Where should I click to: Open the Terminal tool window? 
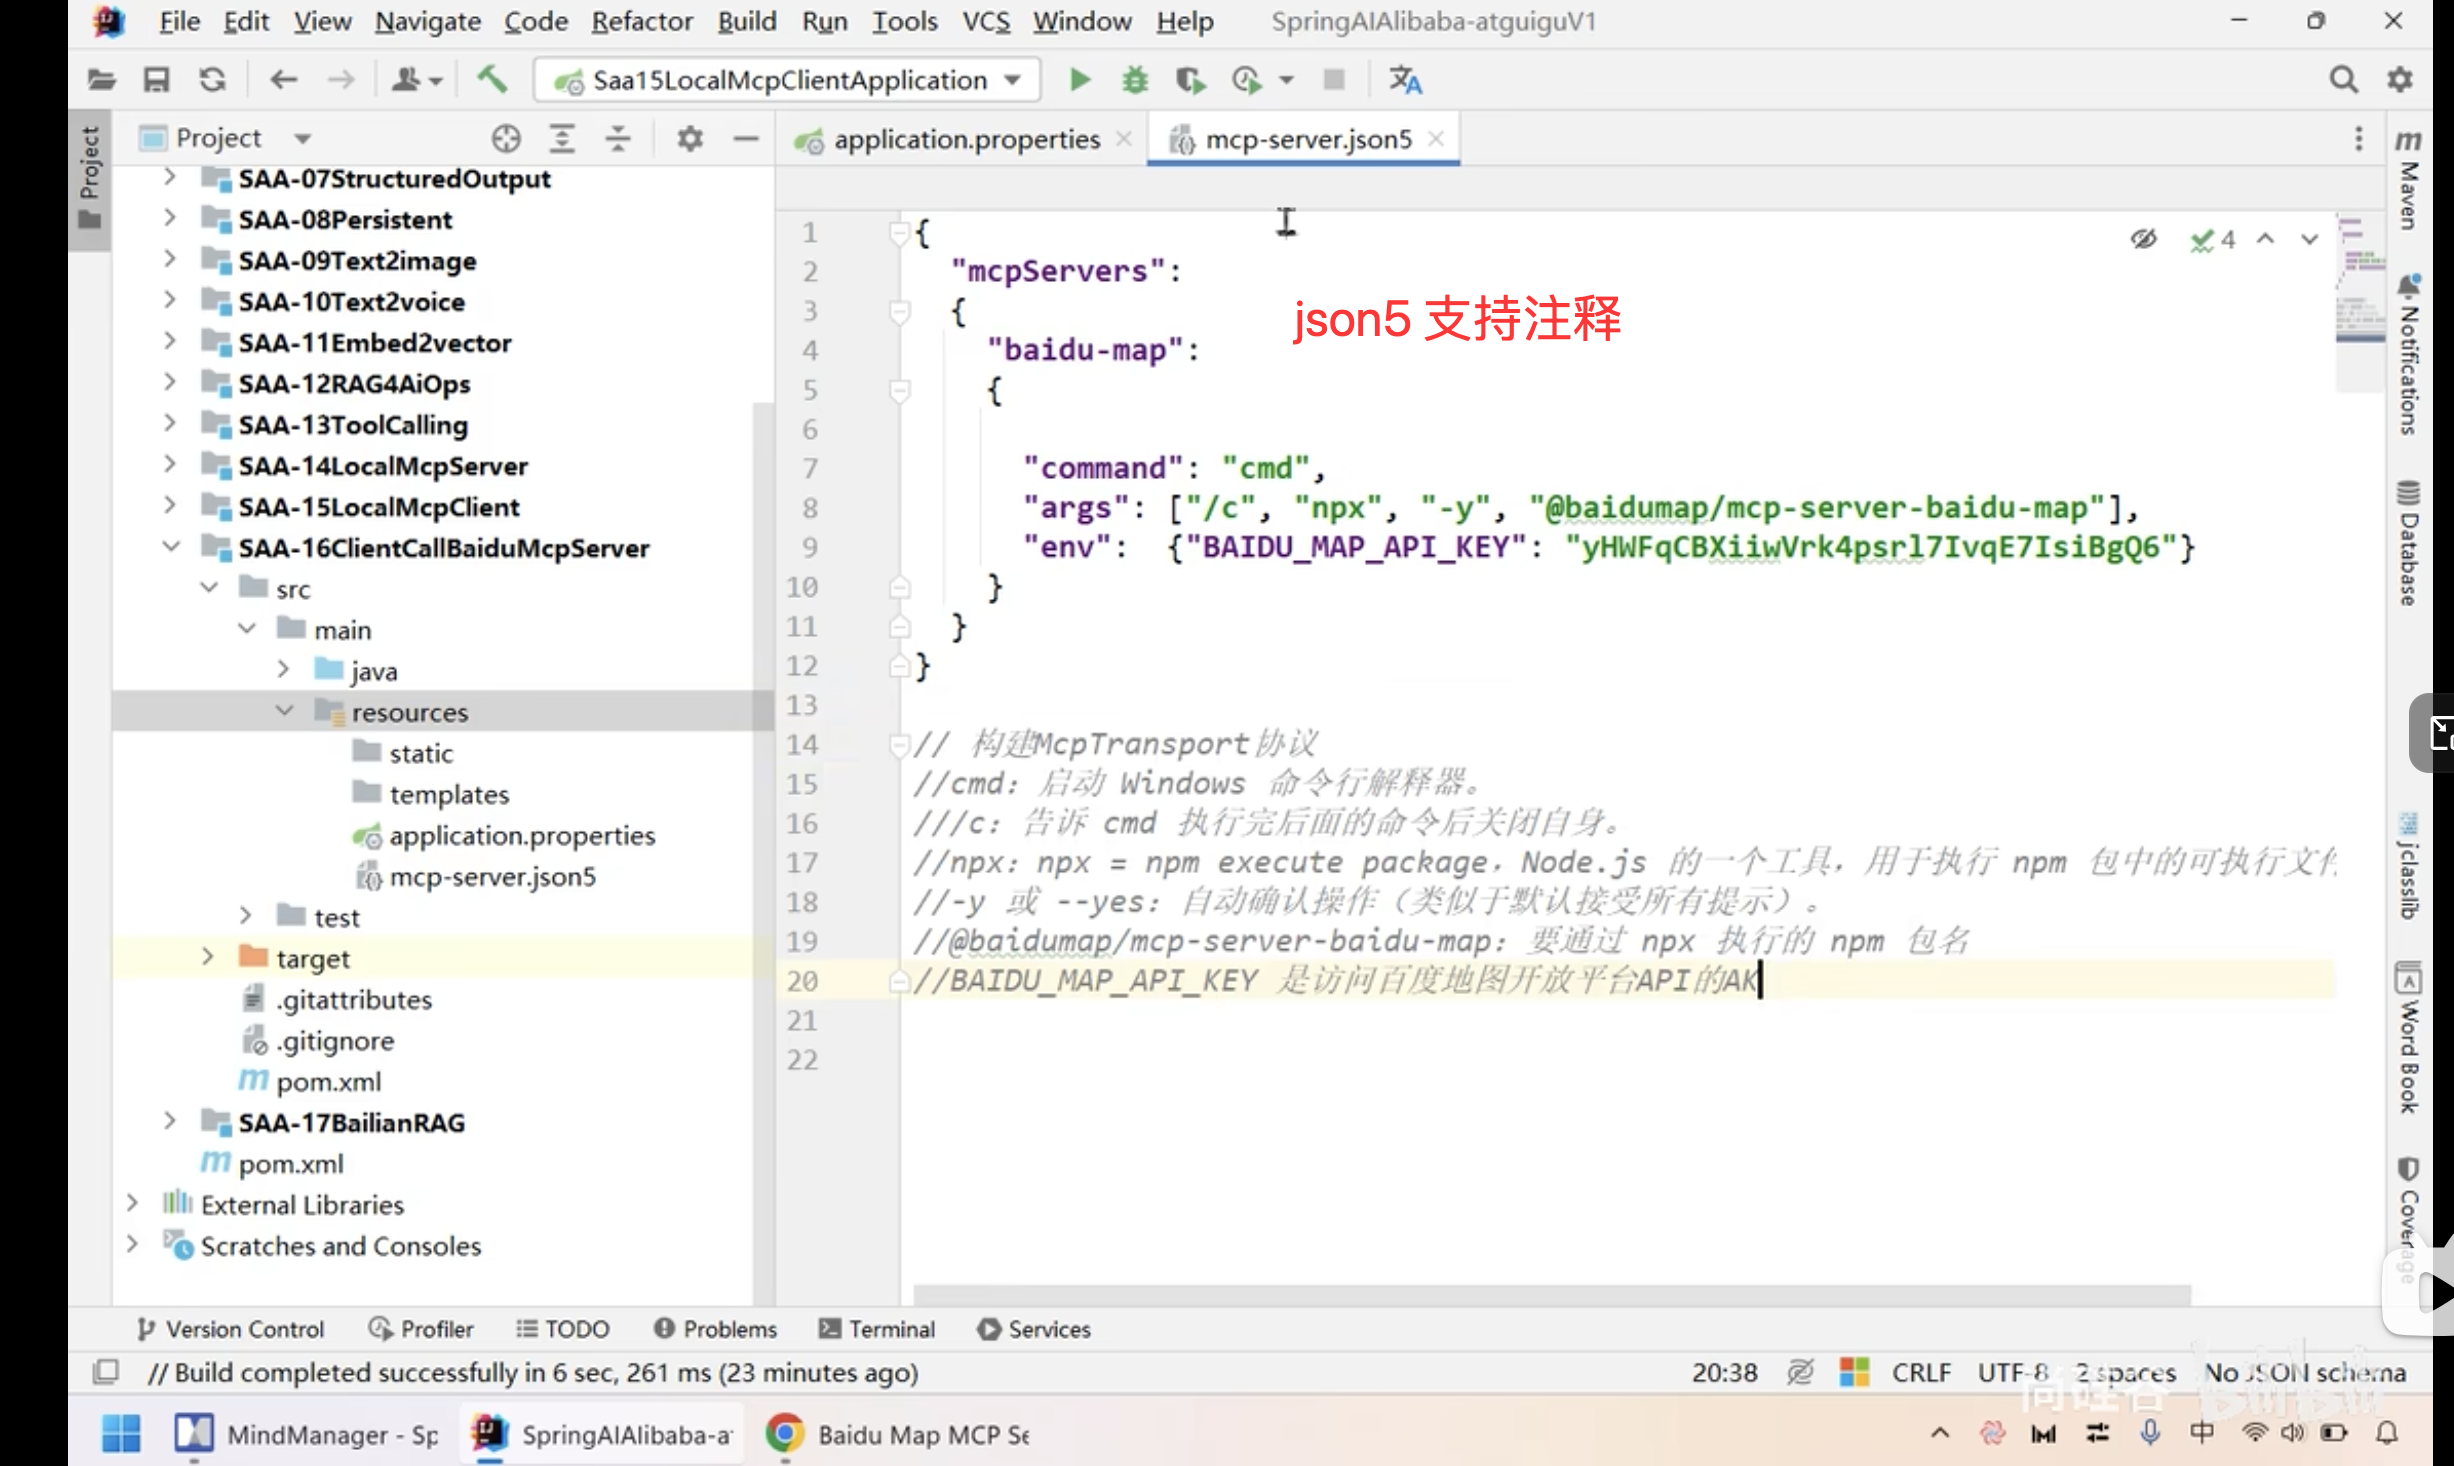click(x=877, y=1329)
